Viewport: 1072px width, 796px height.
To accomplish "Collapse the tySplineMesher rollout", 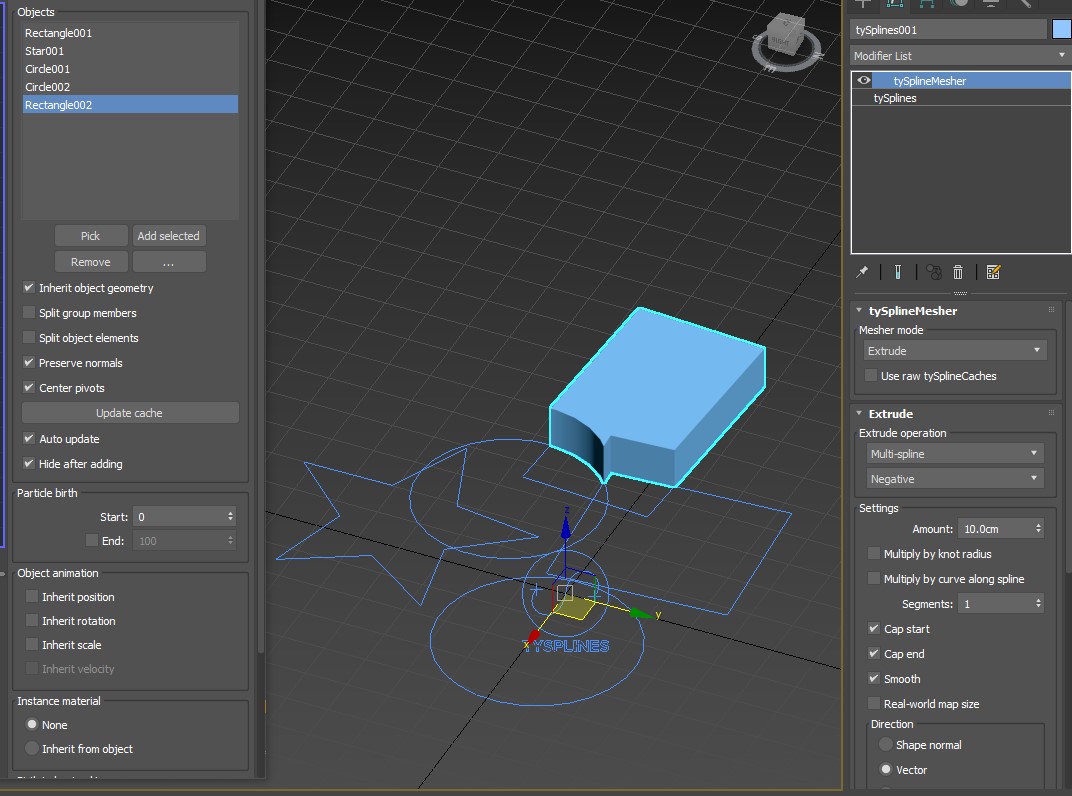I will [859, 310].
